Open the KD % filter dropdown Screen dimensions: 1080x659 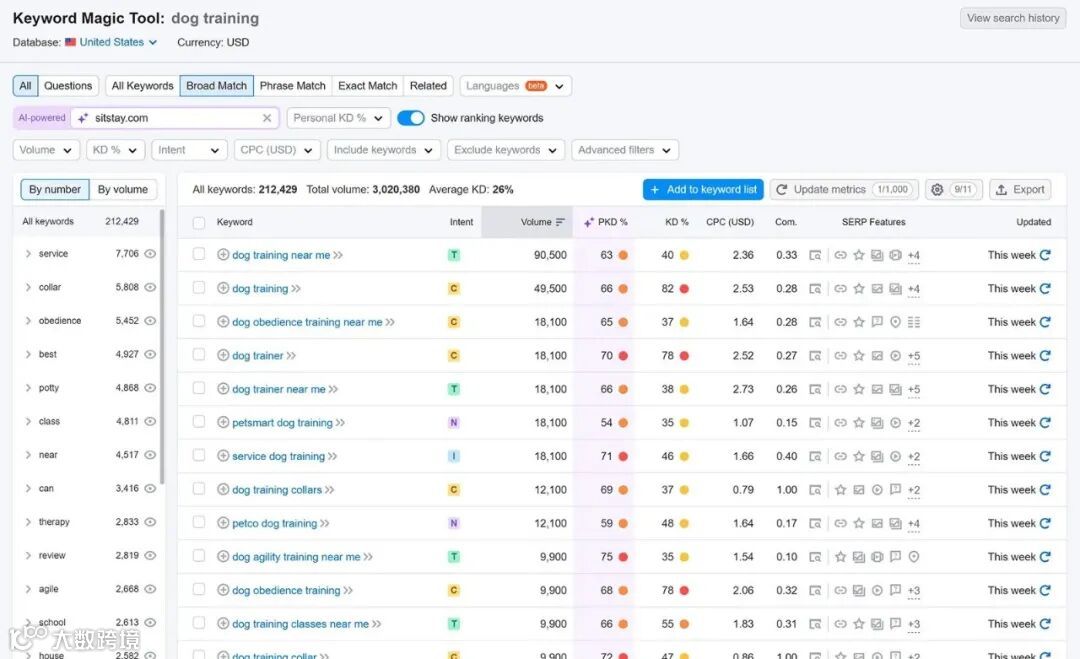click(116, 149)
